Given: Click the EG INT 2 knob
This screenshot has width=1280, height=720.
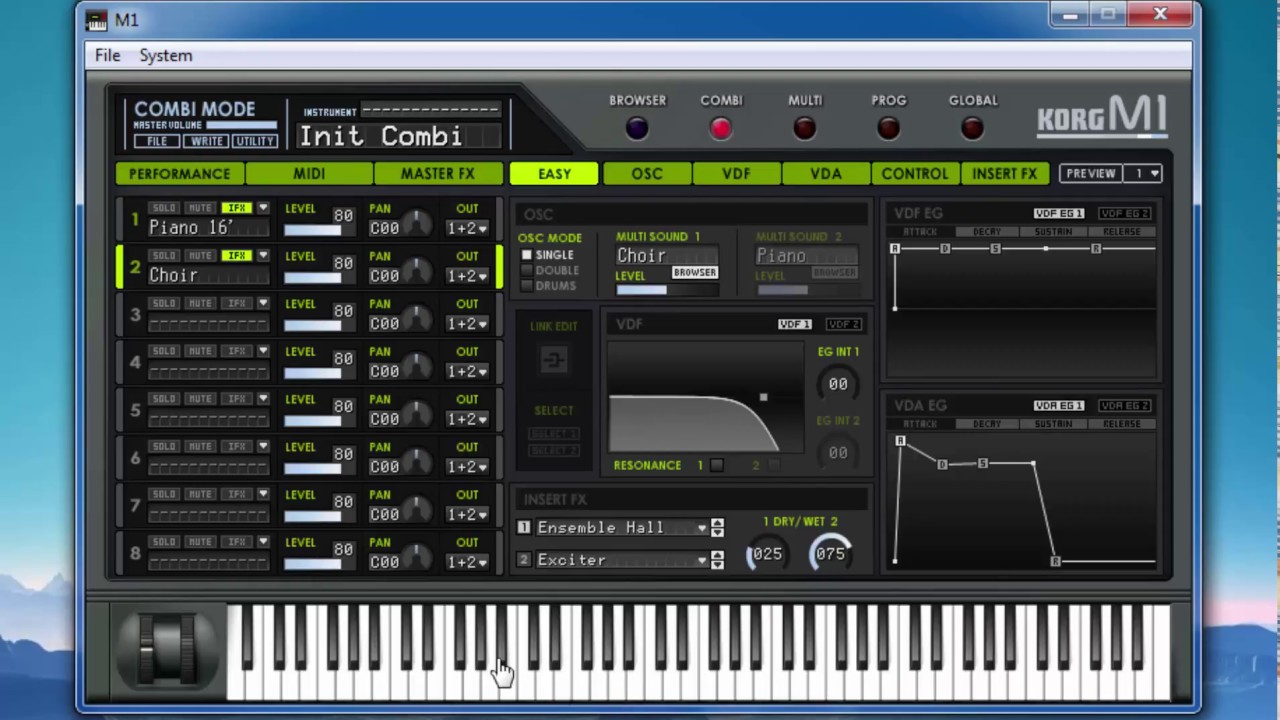Looking at the screenshot, I should (838, 452).
